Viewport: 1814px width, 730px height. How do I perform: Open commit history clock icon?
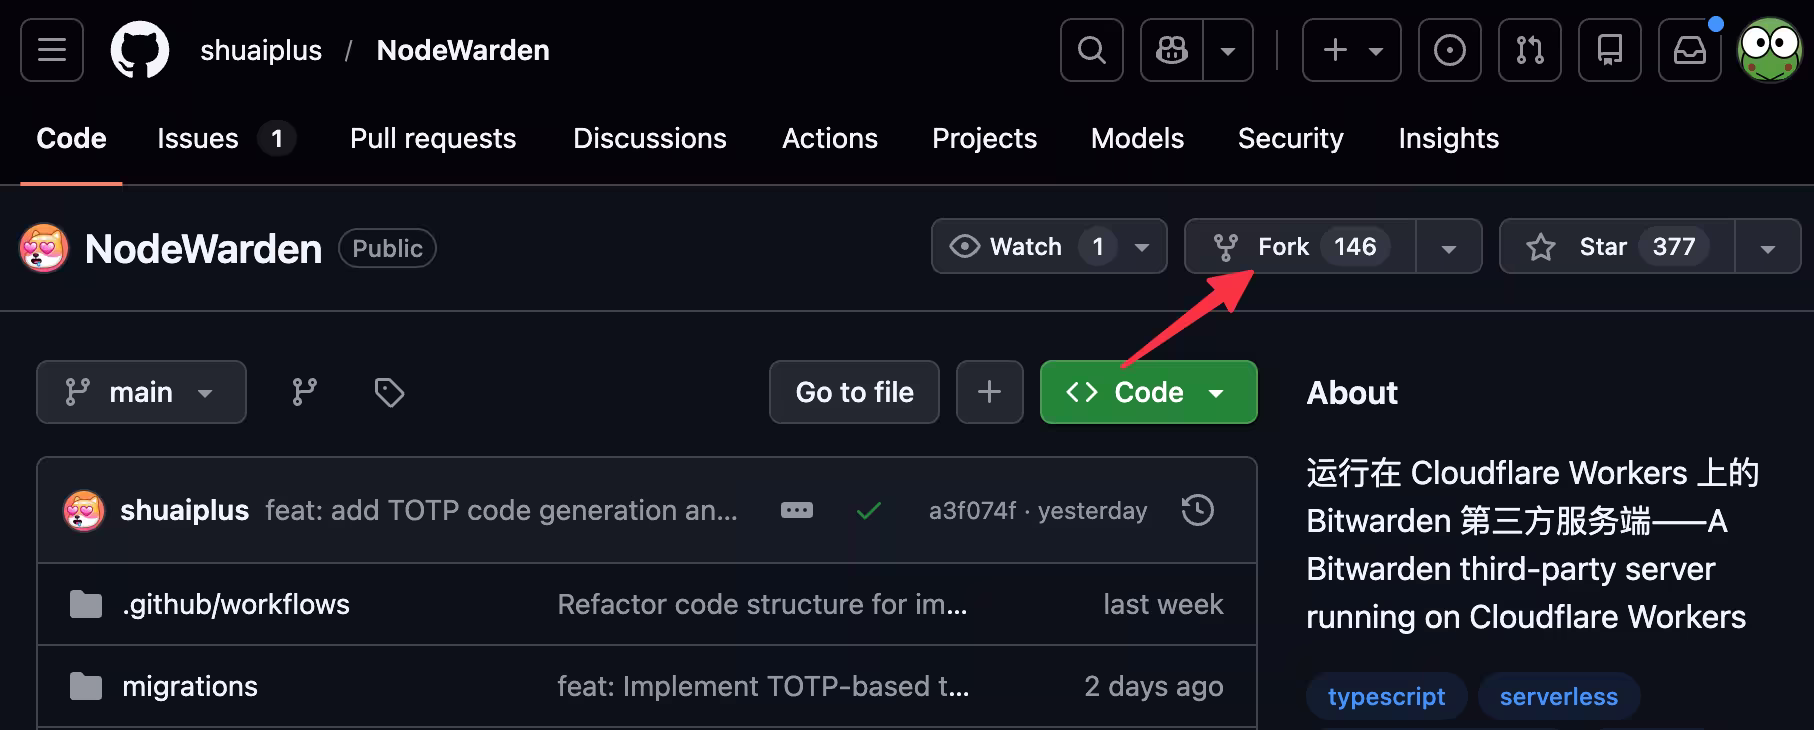(x=1197, y=510)
